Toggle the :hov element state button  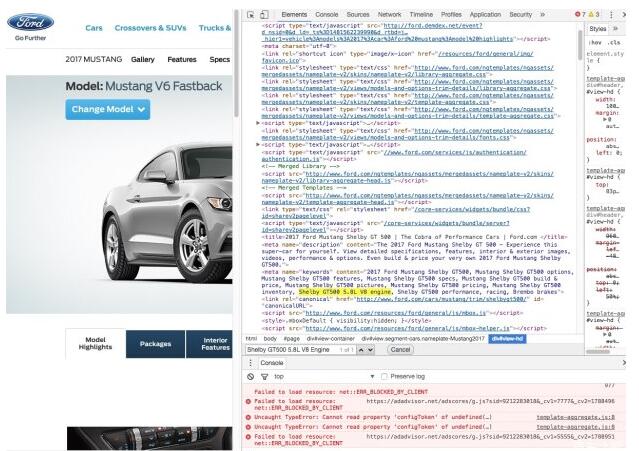[595, 42]
